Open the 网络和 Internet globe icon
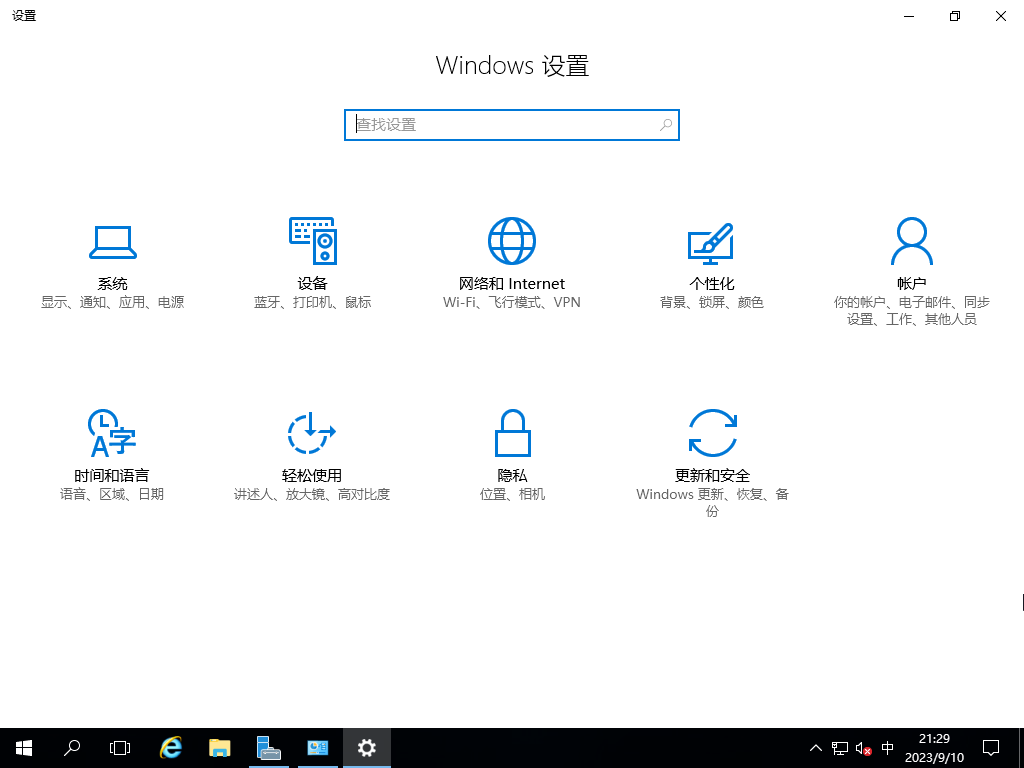 coord(512,241)
